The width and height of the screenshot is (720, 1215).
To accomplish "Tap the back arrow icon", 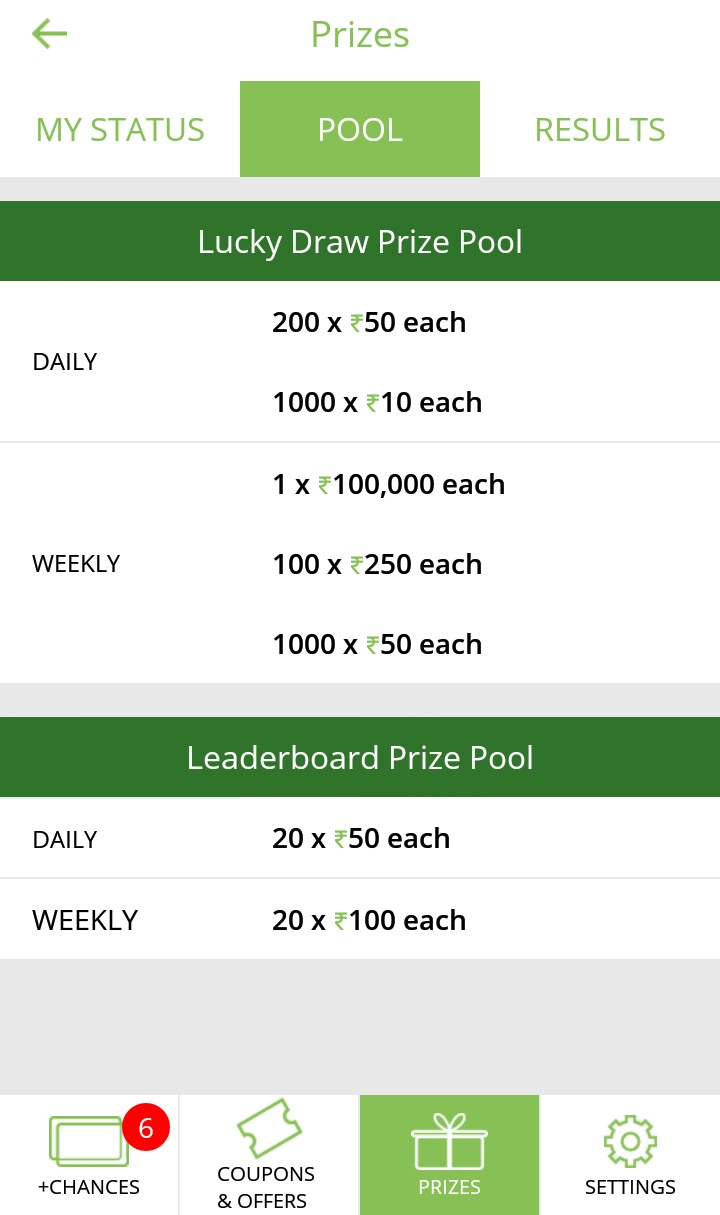I will 49,34.
